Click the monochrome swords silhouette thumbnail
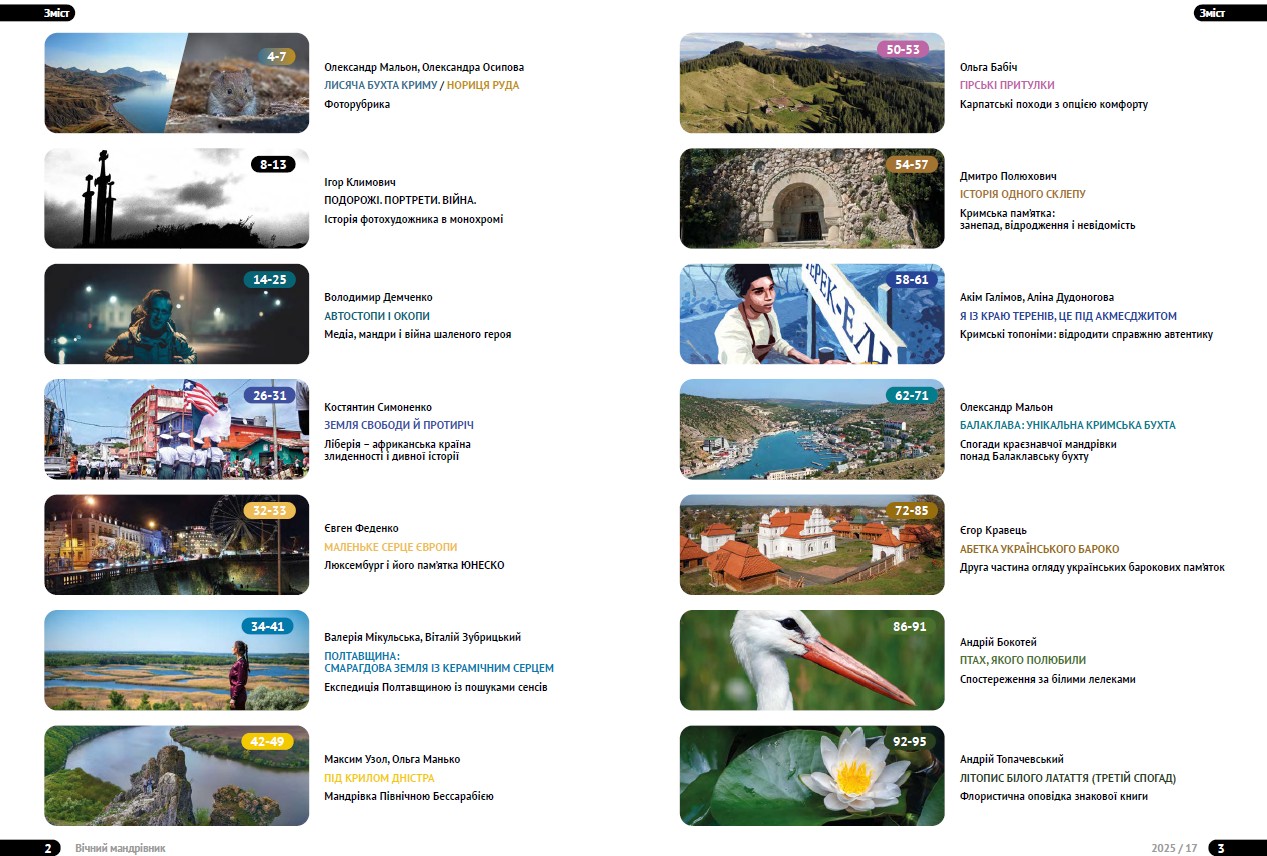 click(x=176, y=198)
